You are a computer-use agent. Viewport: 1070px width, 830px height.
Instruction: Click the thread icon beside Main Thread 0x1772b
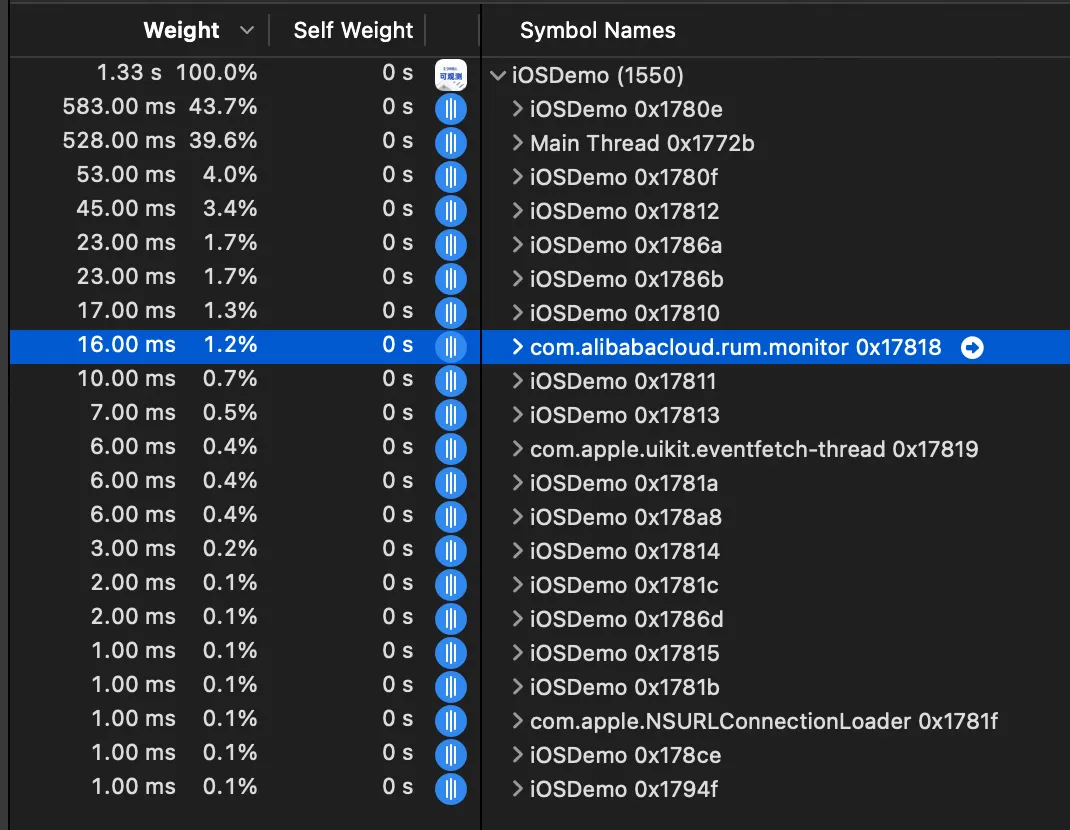point(451,143)
